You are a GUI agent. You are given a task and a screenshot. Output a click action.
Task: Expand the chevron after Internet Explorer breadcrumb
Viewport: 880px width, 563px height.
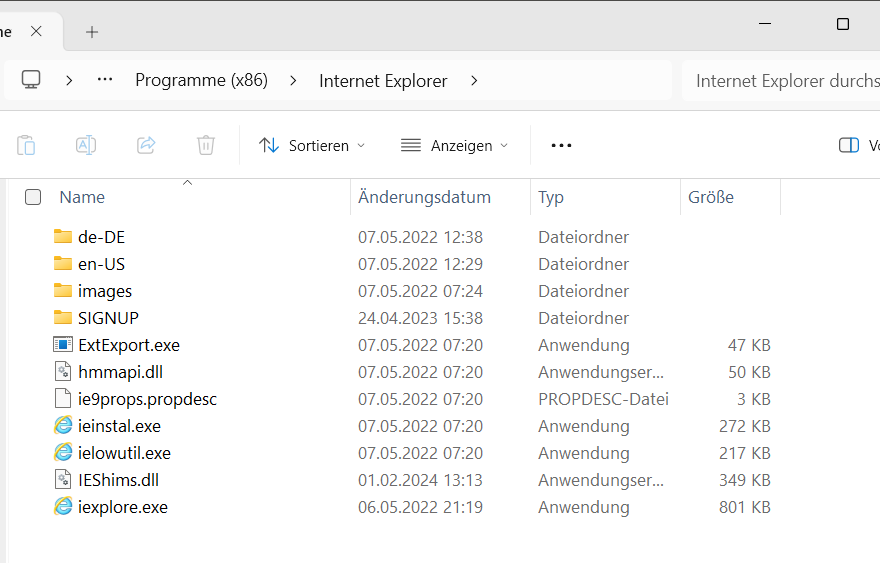pos(474,80)
